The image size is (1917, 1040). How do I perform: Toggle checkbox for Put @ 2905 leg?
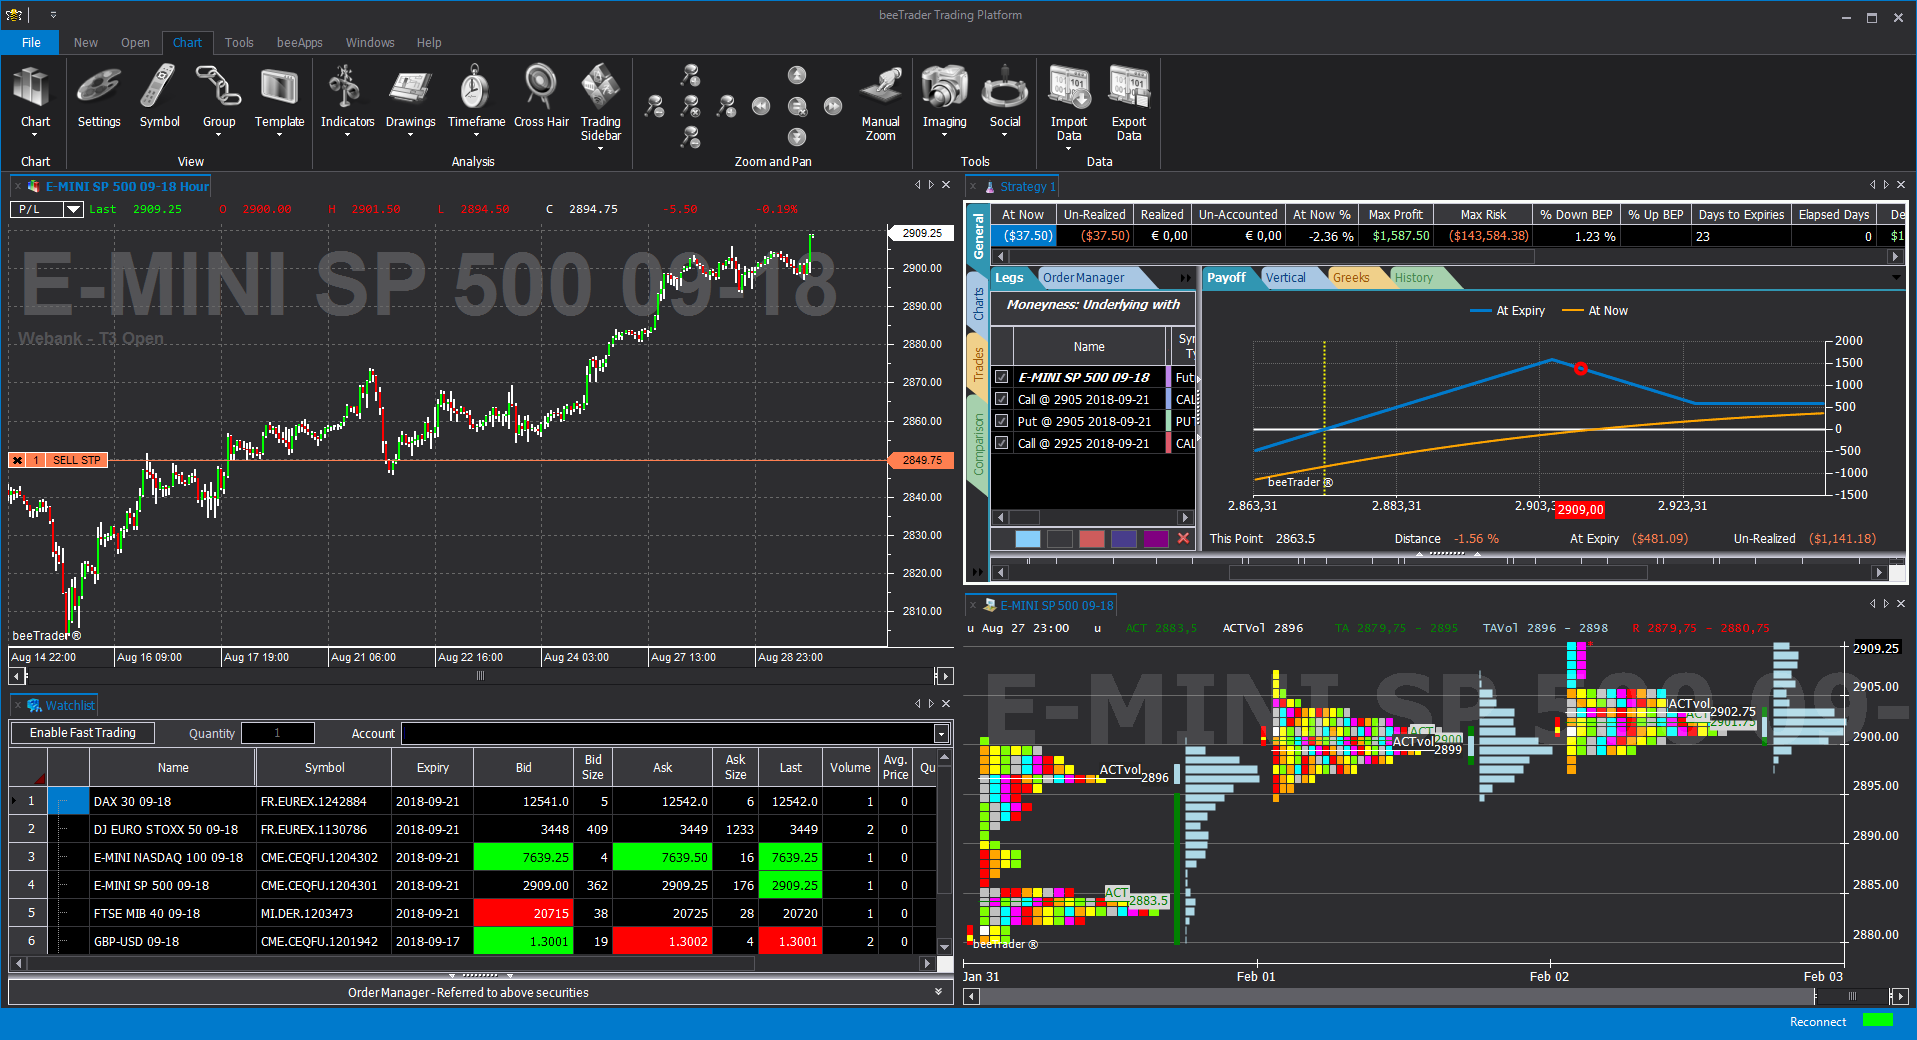pyautogui.click(x=1002, y=421)
